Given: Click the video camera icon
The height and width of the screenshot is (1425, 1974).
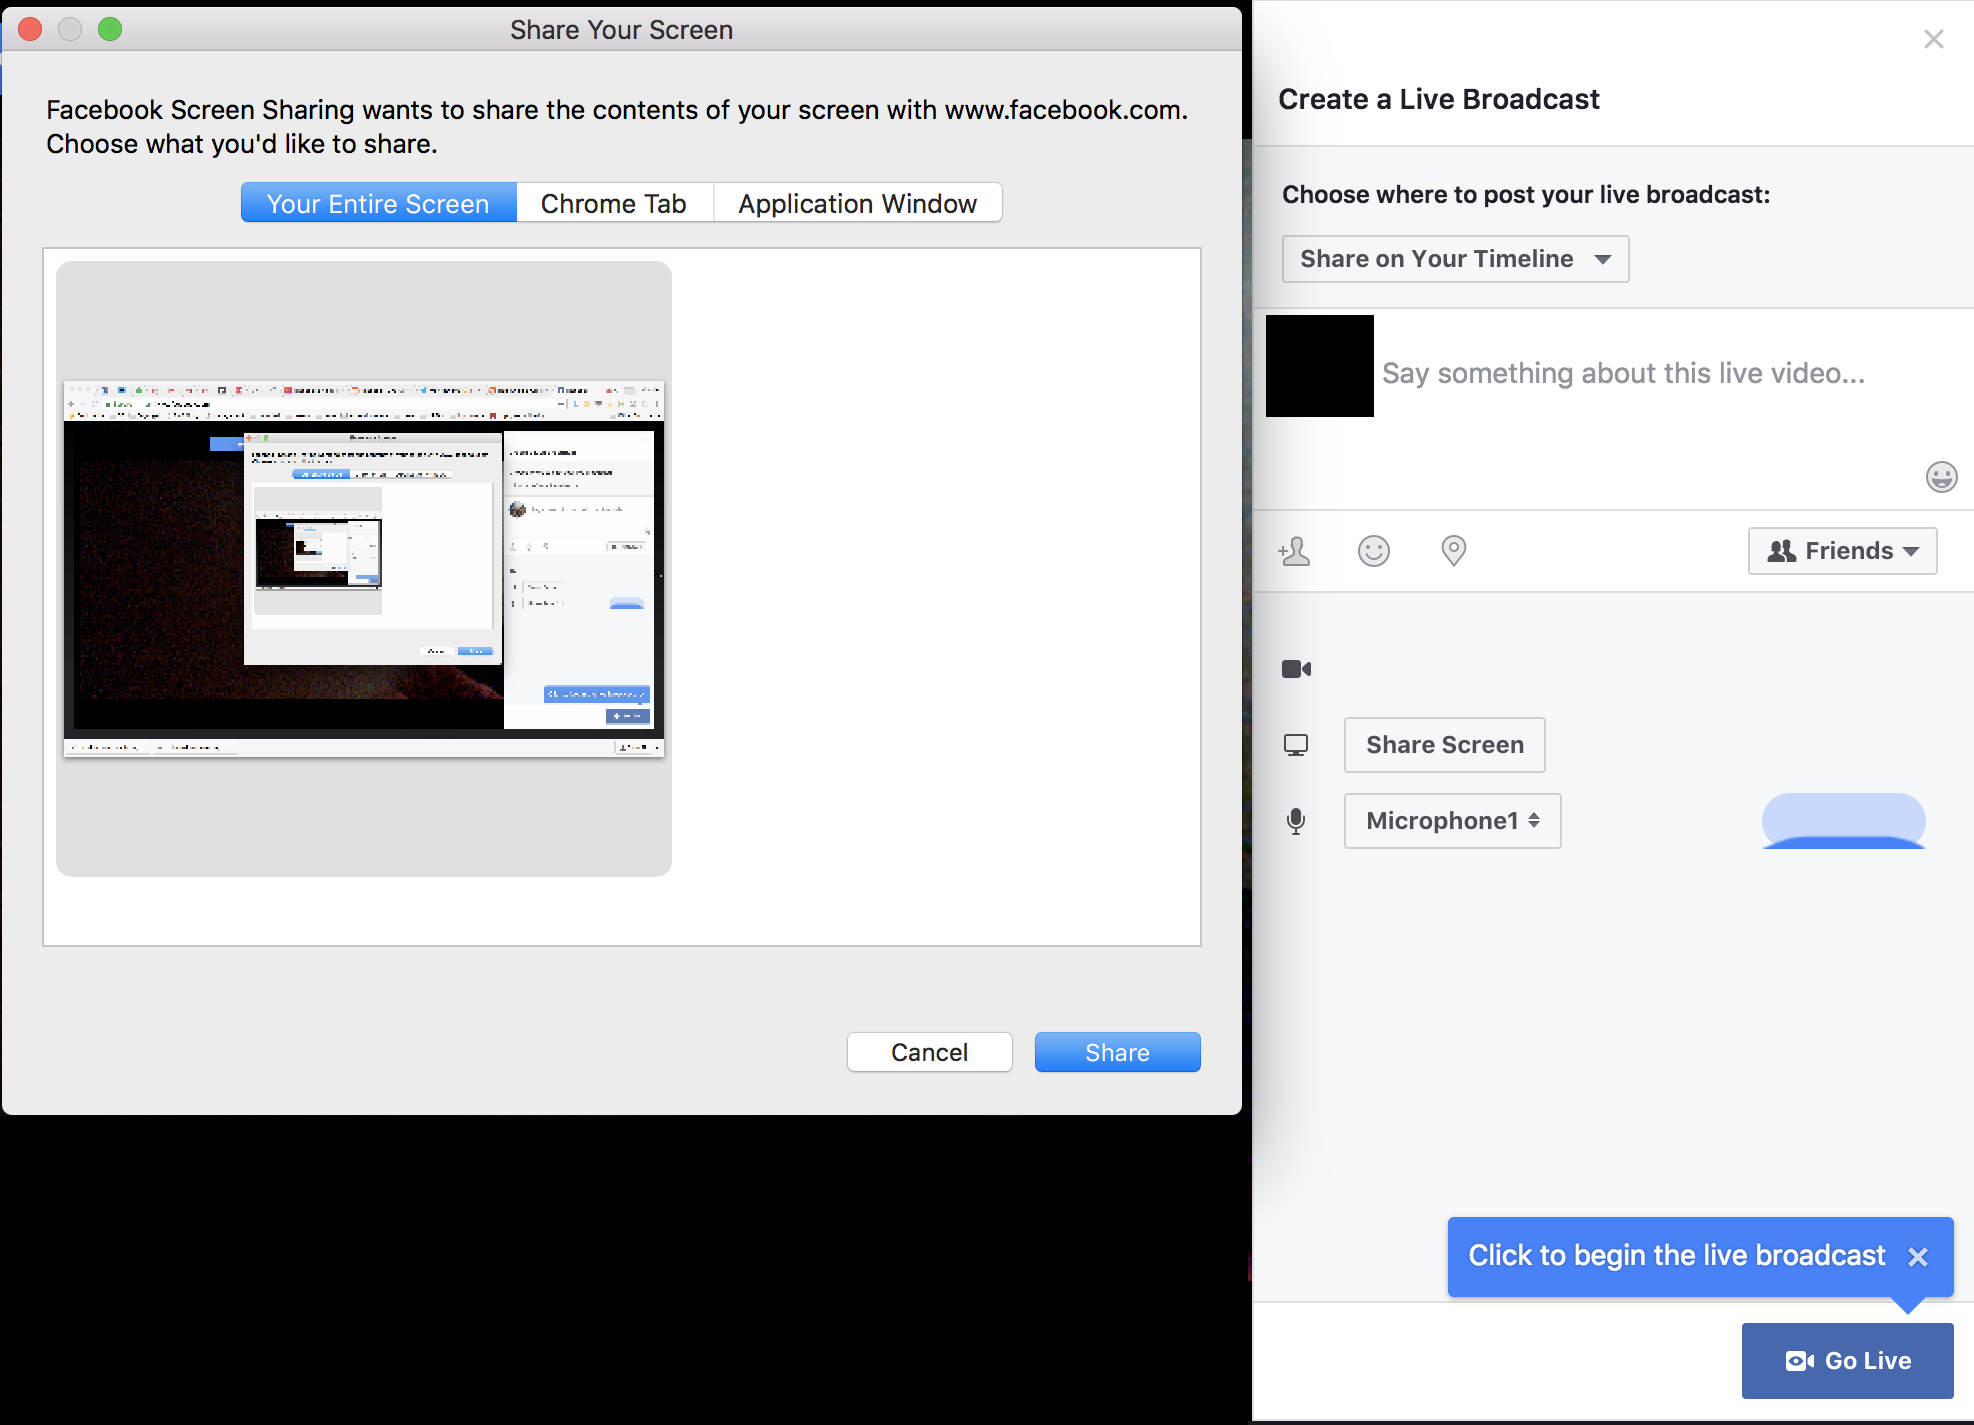Looking at the screenshot, I should (1298, 667).
